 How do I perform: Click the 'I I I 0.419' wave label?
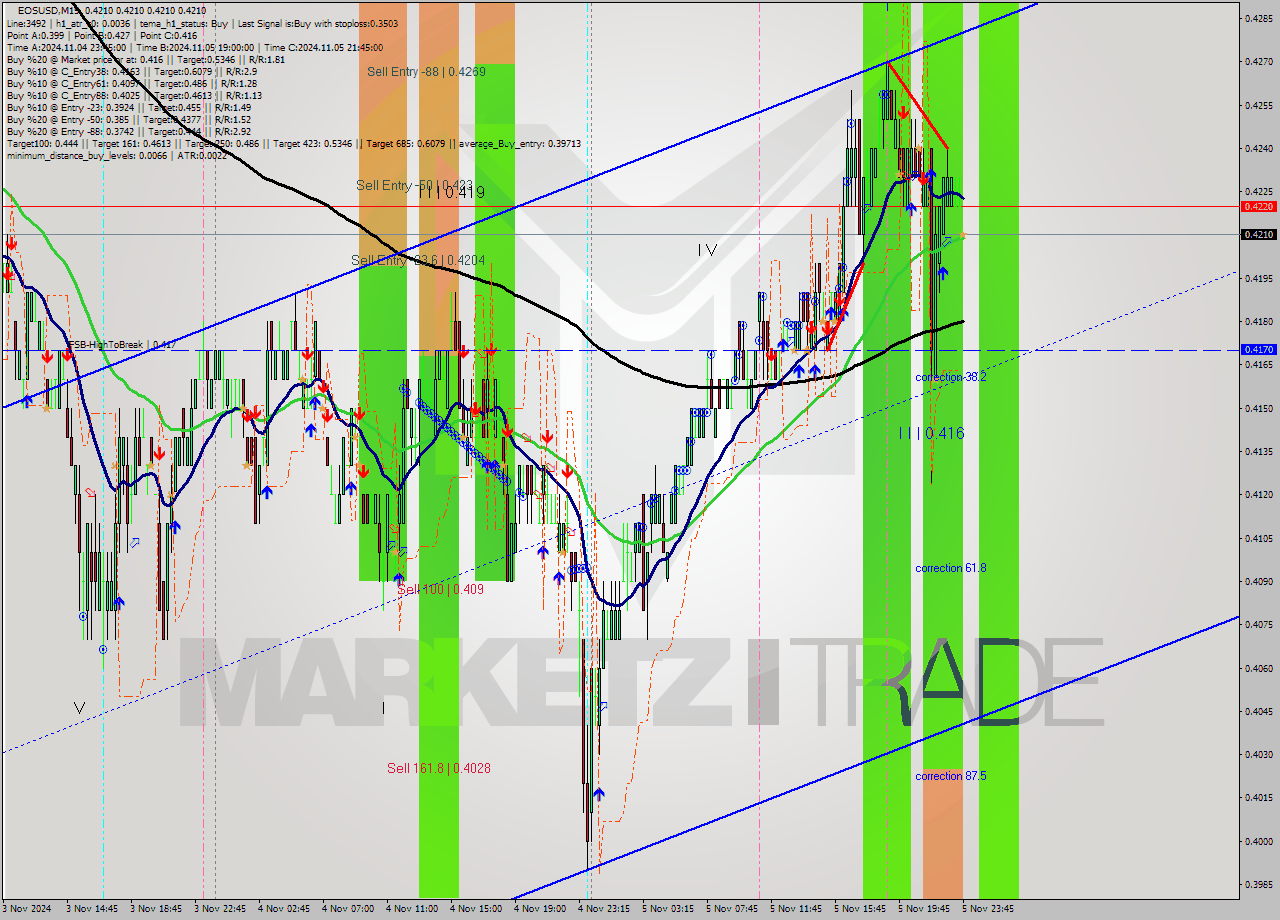(x=451, y=192)
